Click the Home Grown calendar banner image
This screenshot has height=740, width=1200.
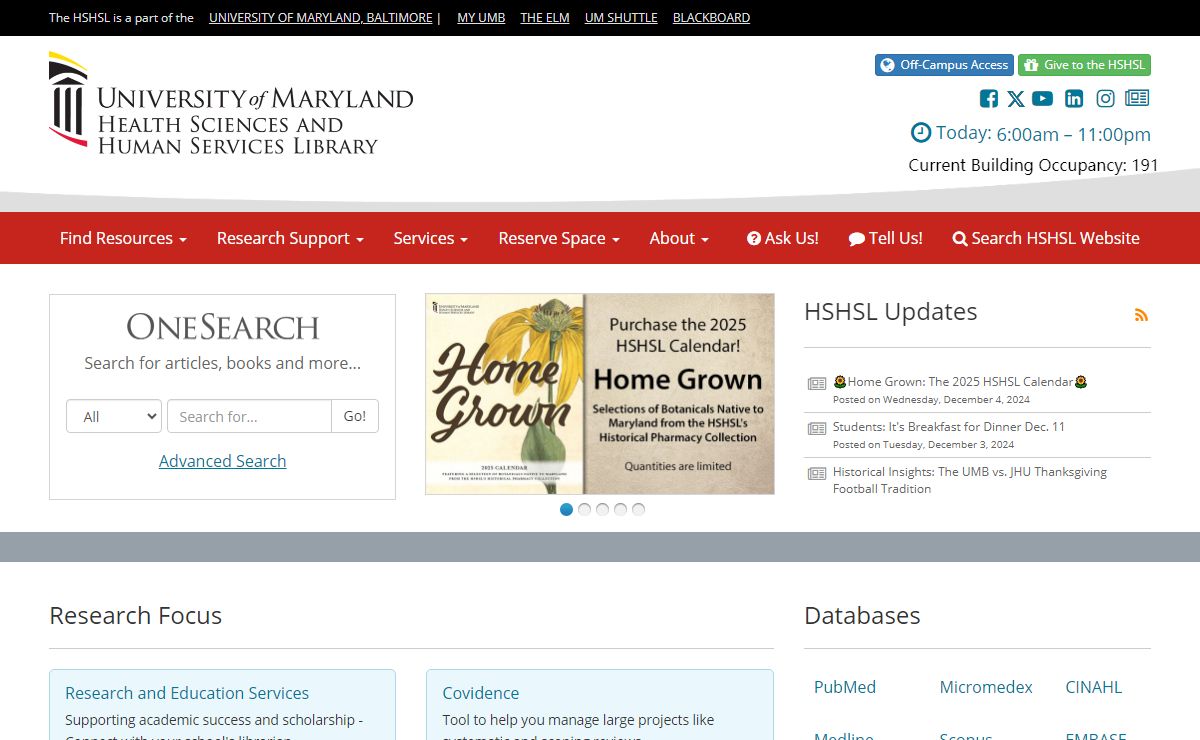[x=600, y=394]
